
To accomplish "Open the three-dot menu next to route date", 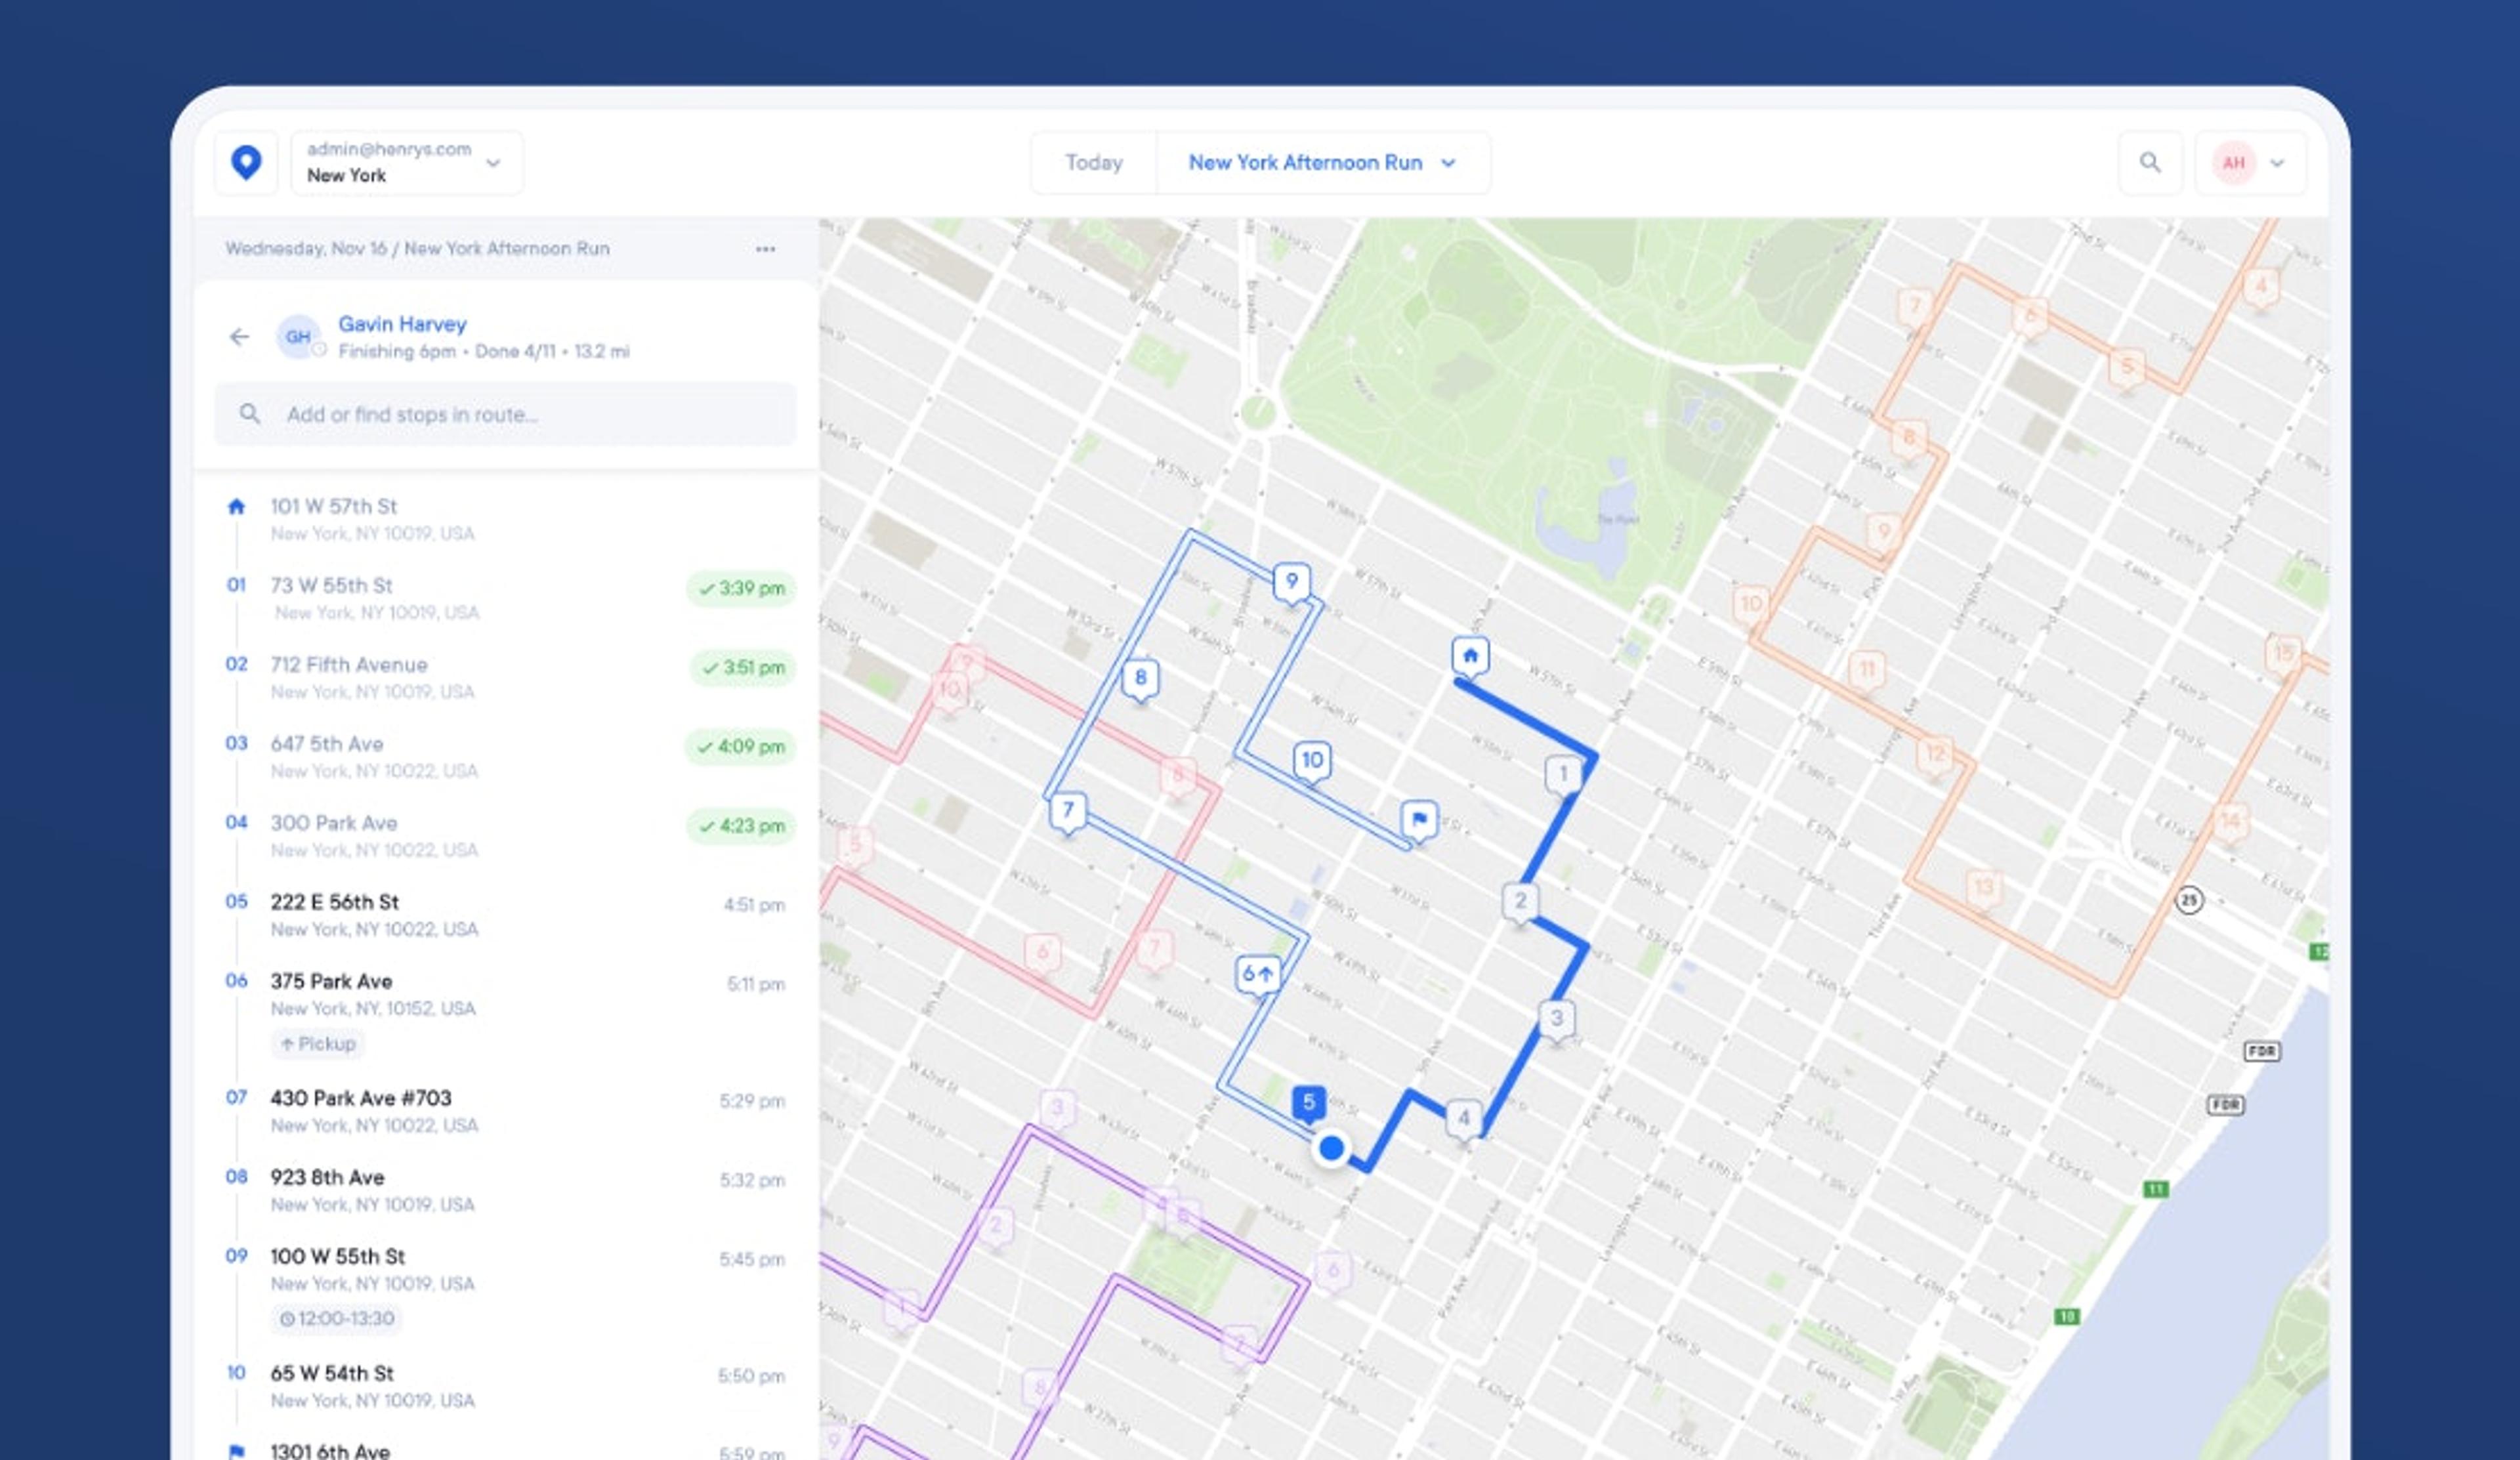I will point(765,249).
